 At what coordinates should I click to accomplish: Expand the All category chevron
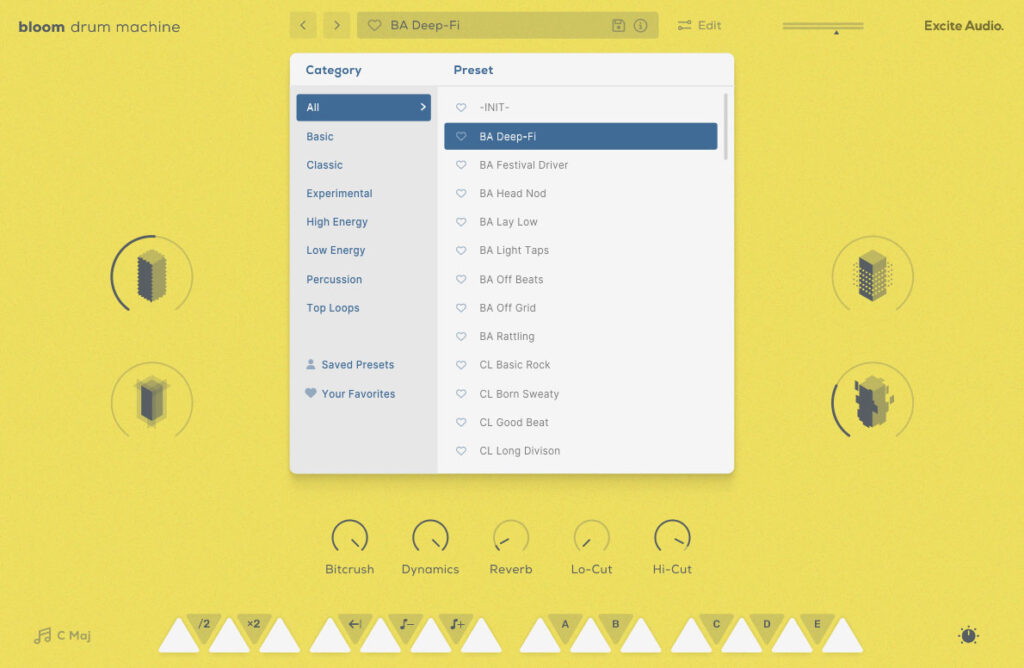(423, 107)
